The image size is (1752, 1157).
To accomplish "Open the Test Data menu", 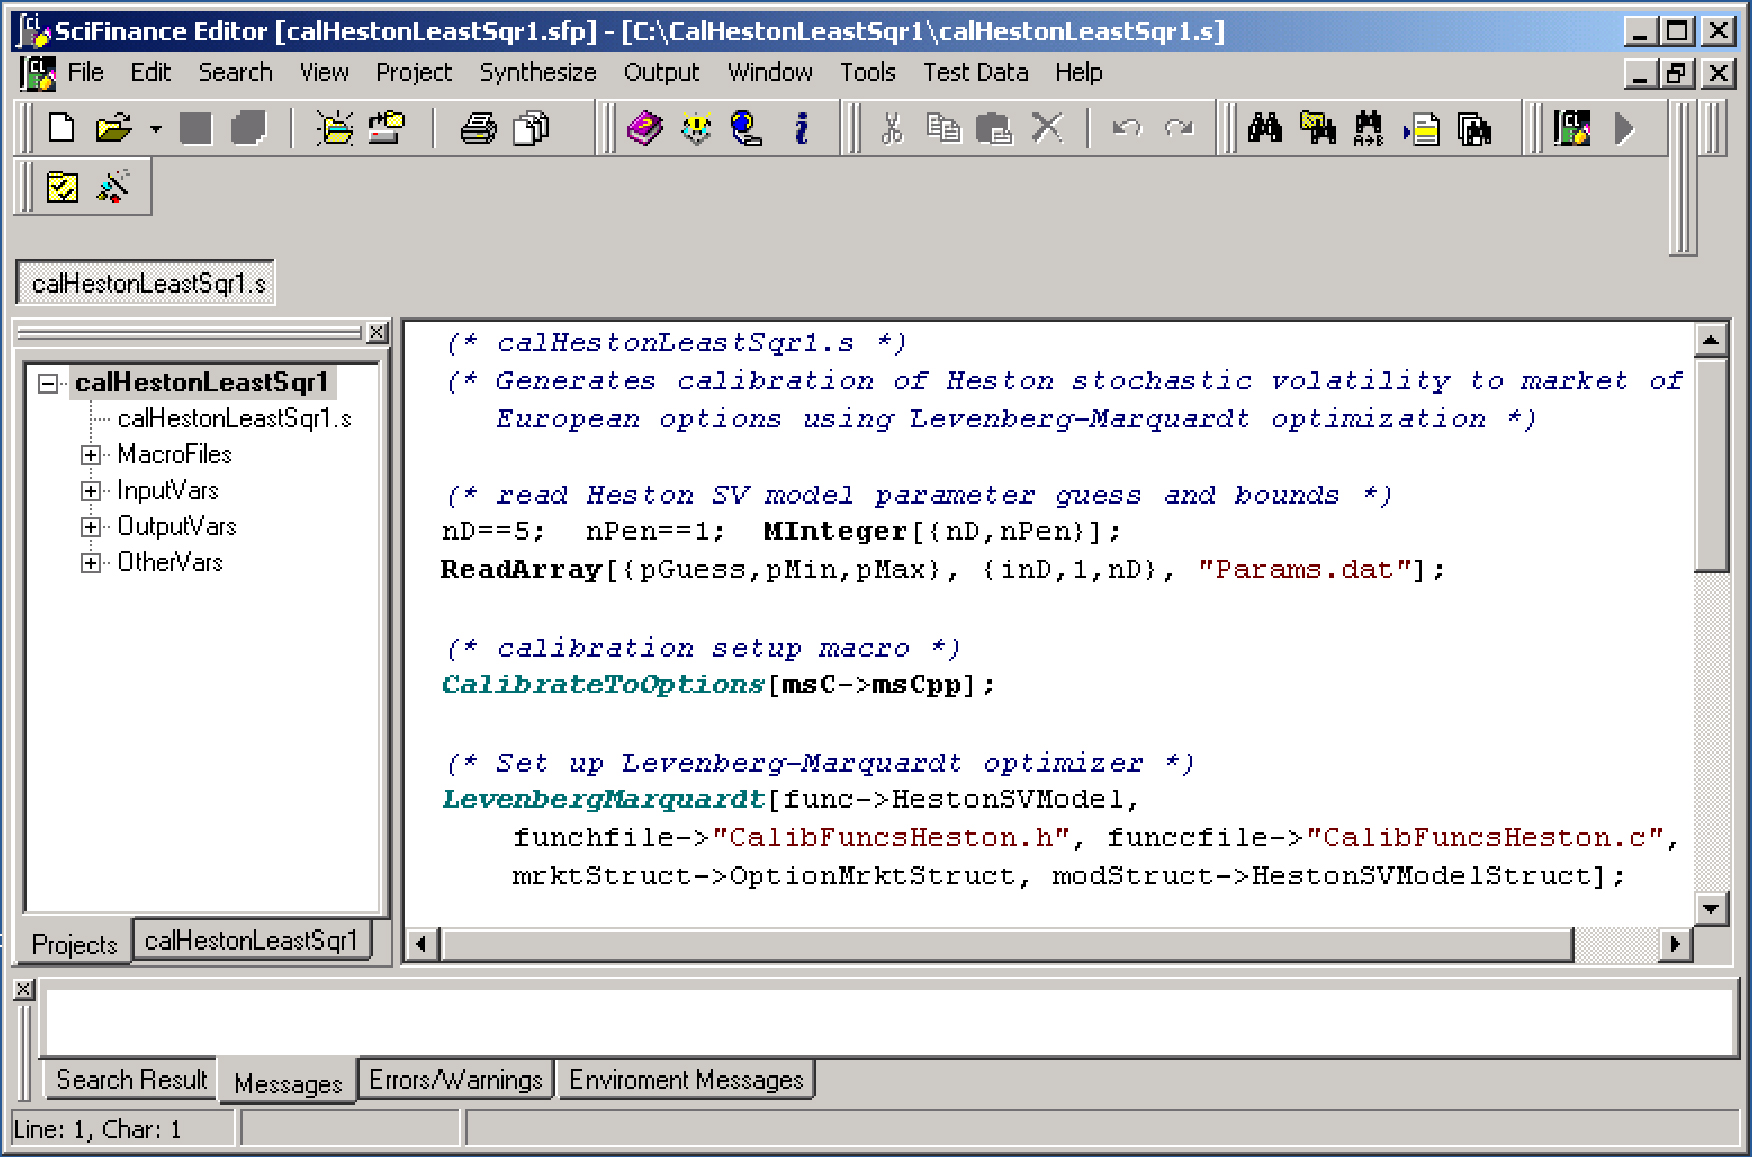I will (975, 73).
